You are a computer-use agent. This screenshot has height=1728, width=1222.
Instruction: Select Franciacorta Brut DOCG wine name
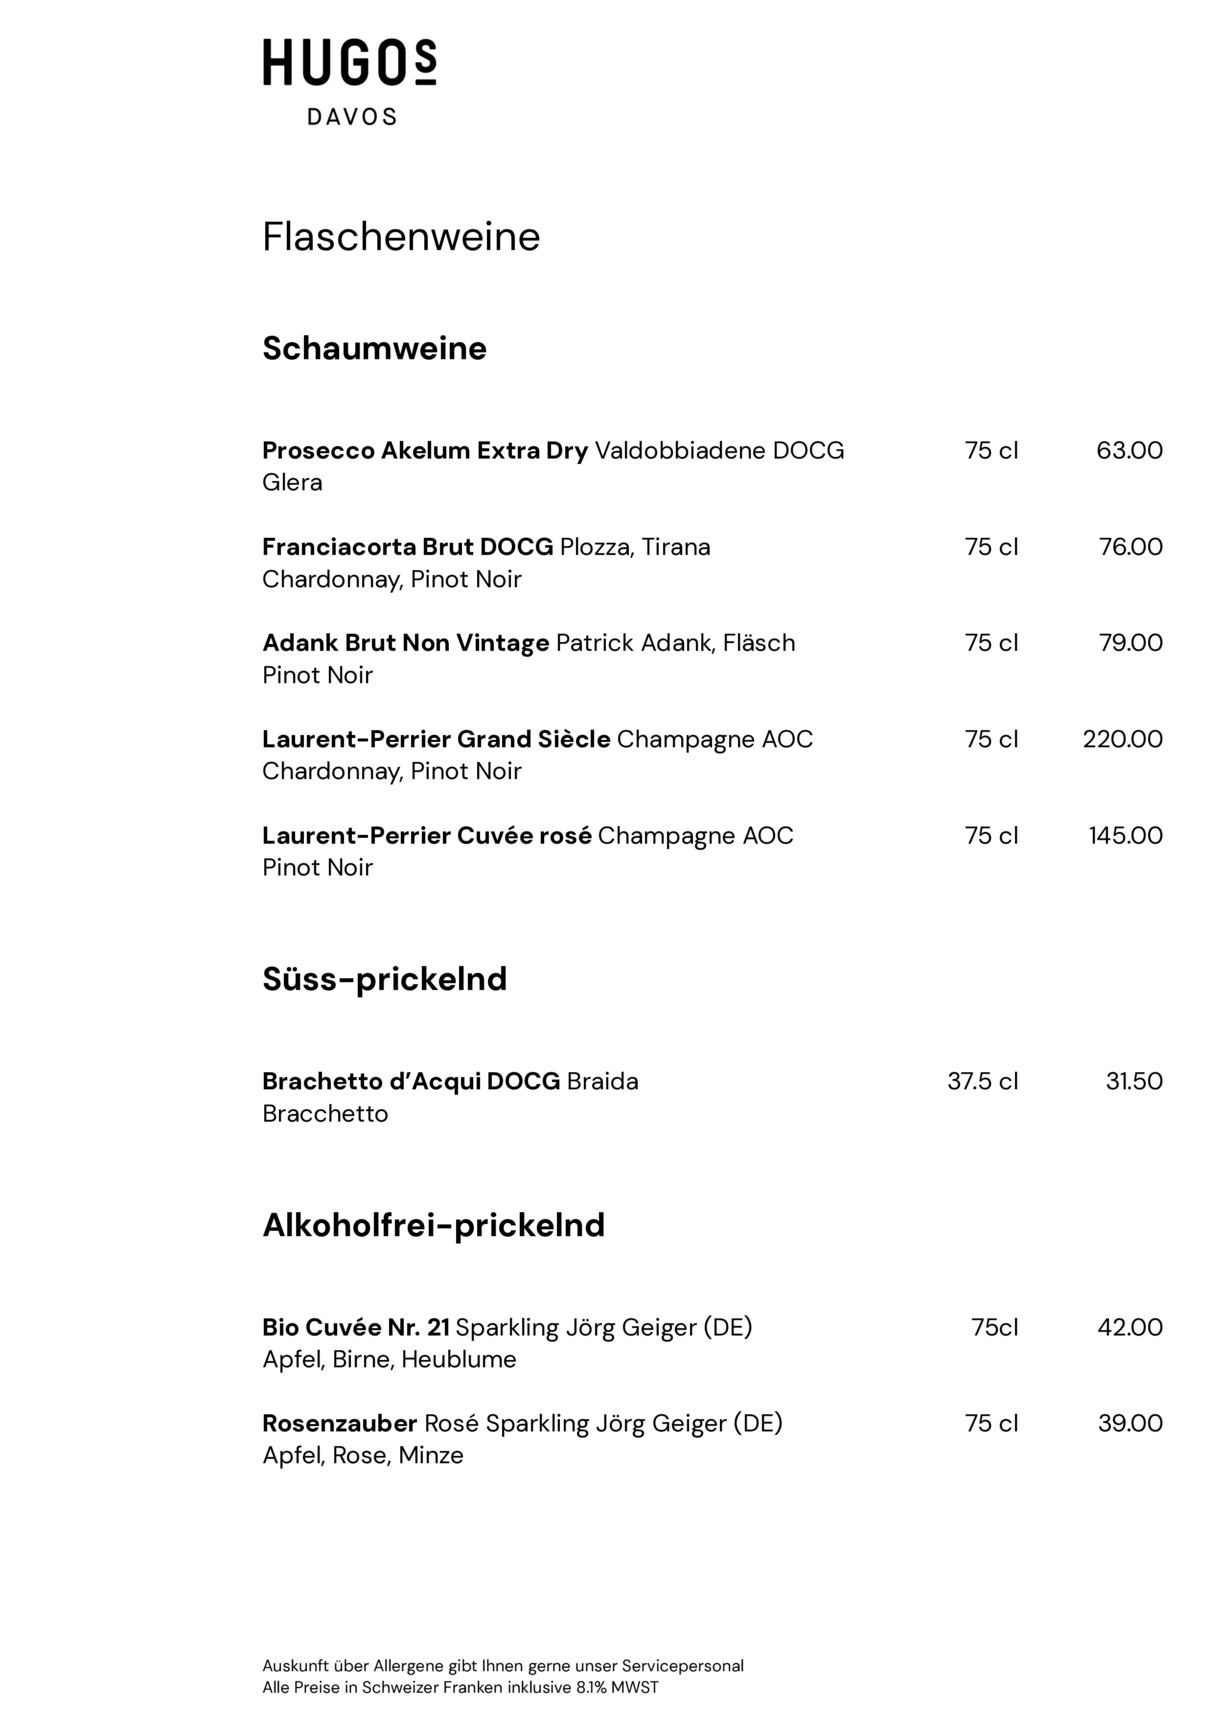point(407,547)
